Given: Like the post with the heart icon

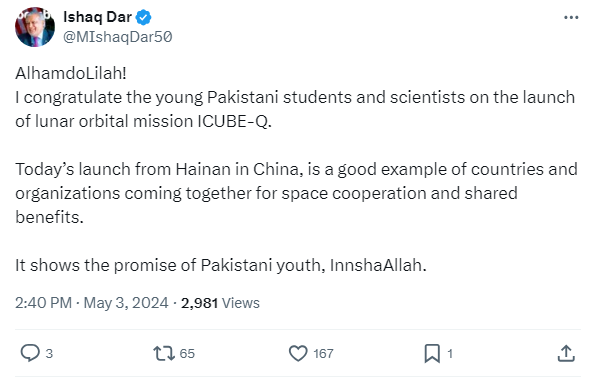Looking at the screenshot, I should 298,353.
